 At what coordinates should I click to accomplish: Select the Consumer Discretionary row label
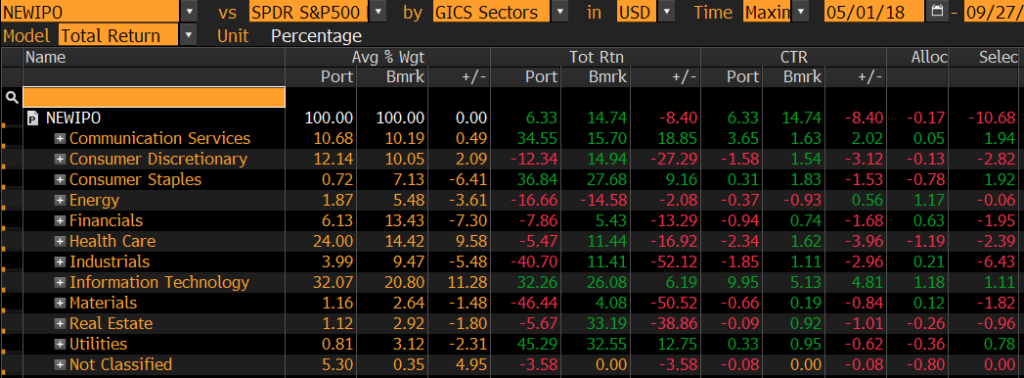[158, 159]
